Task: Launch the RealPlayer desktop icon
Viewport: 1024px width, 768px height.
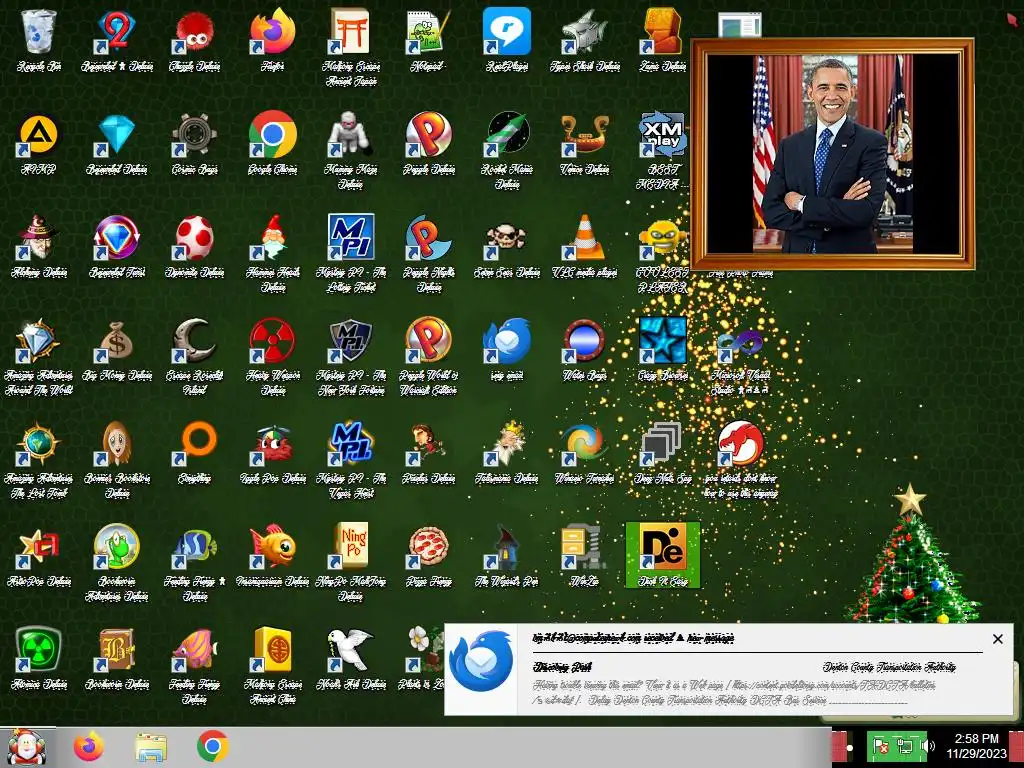Action: (x=507, y=33)
